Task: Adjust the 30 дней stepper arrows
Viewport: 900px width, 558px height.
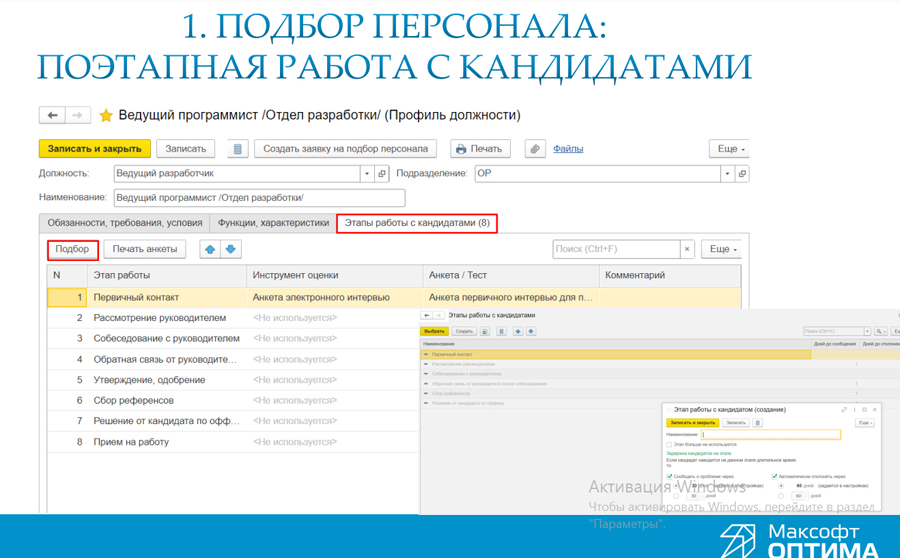Action: (701, 496)
